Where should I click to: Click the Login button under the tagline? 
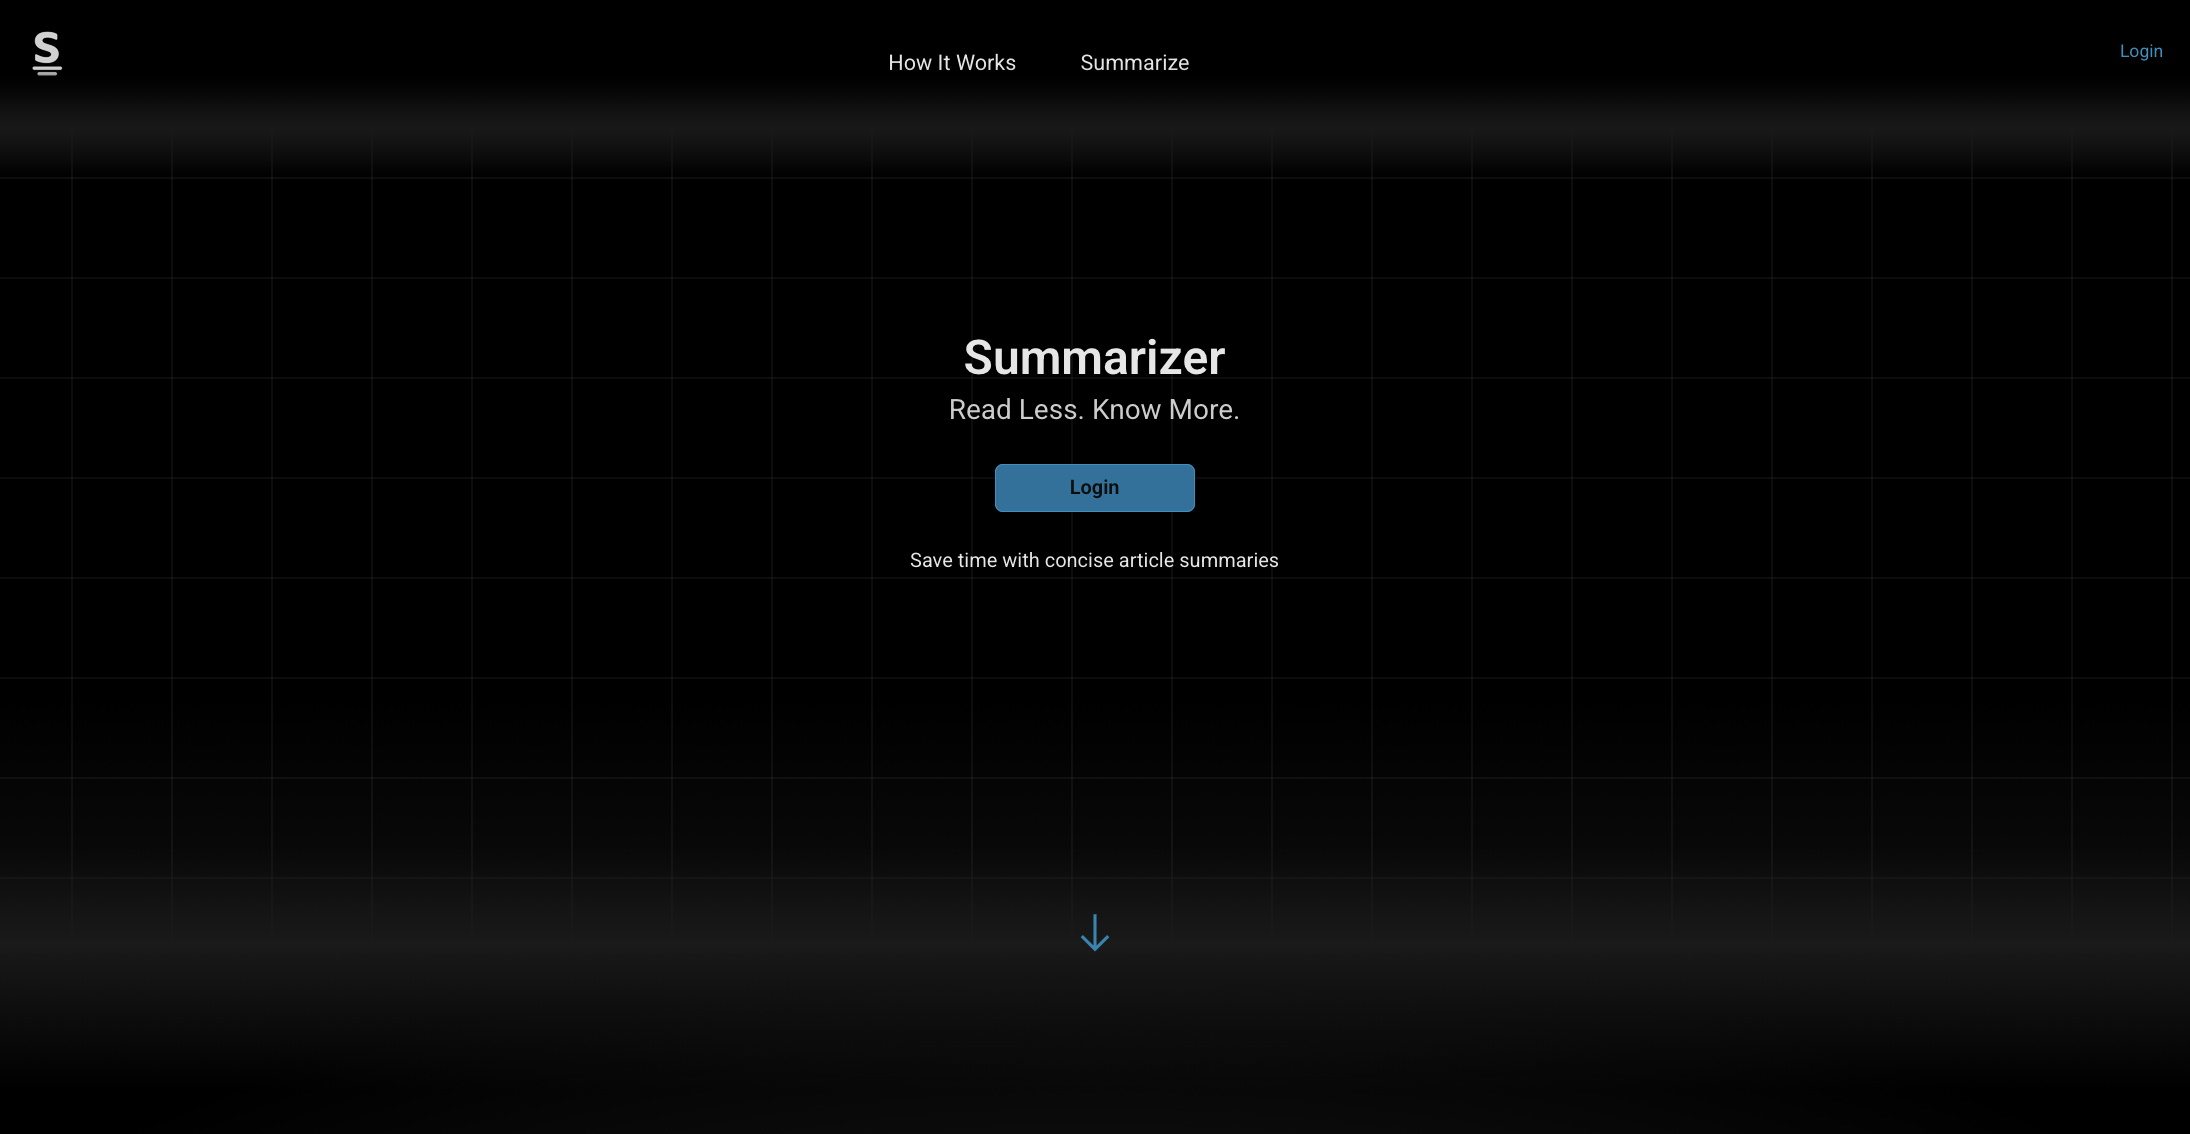click(1094, 487)
